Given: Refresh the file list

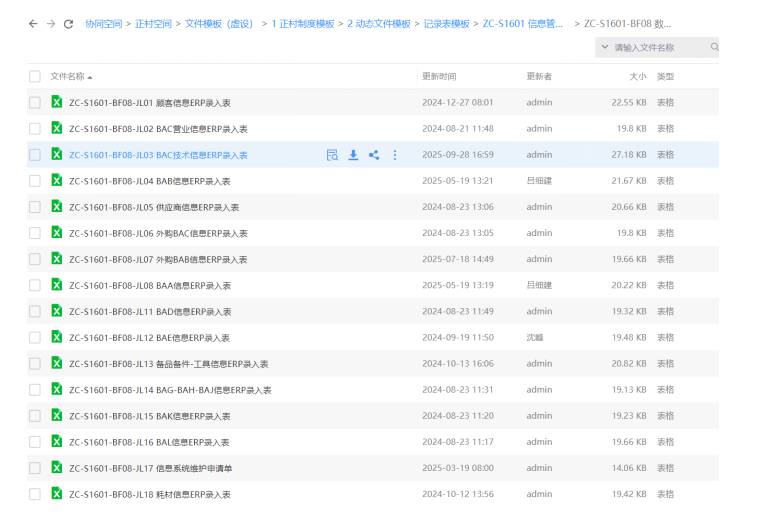Looking at the screenshot, I should click(68, 23).
